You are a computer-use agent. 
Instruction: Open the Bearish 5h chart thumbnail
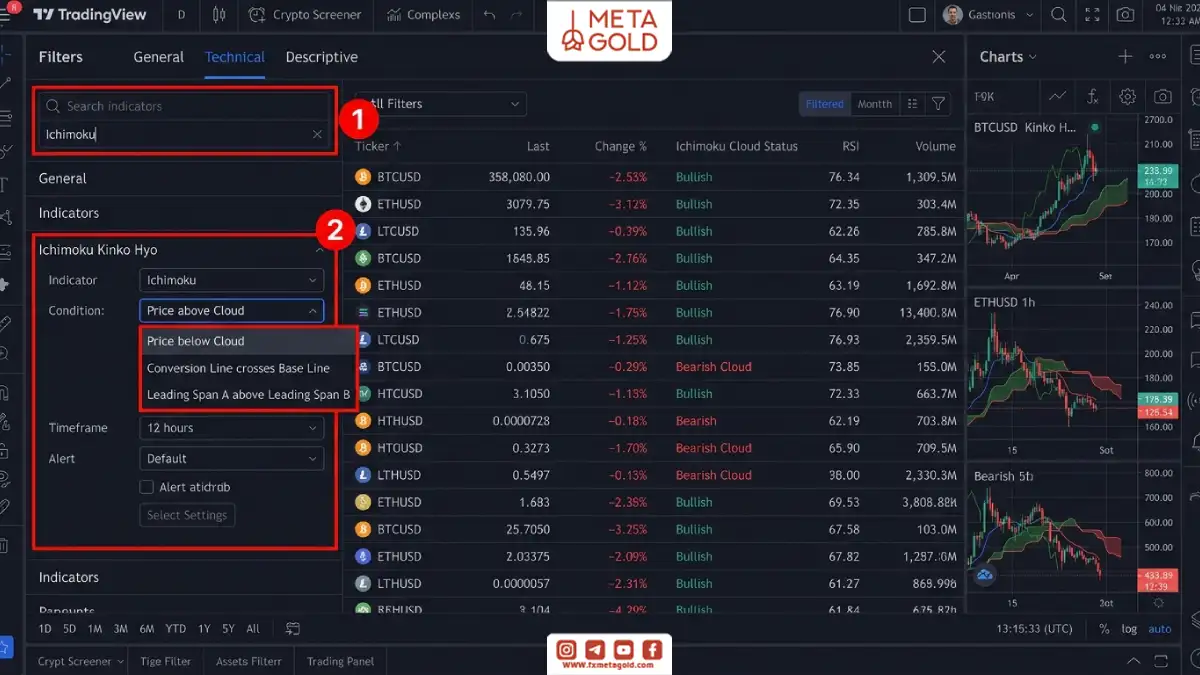[1053, 540]
